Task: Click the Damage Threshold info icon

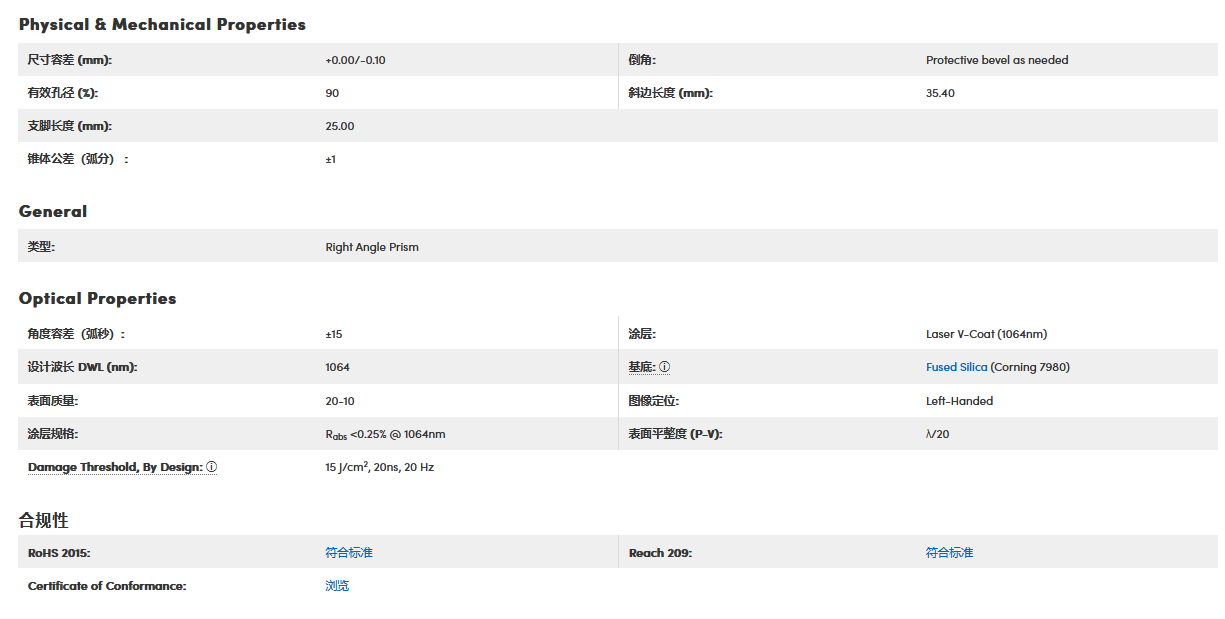Action: pyautogui.click(x=212, y=467)
